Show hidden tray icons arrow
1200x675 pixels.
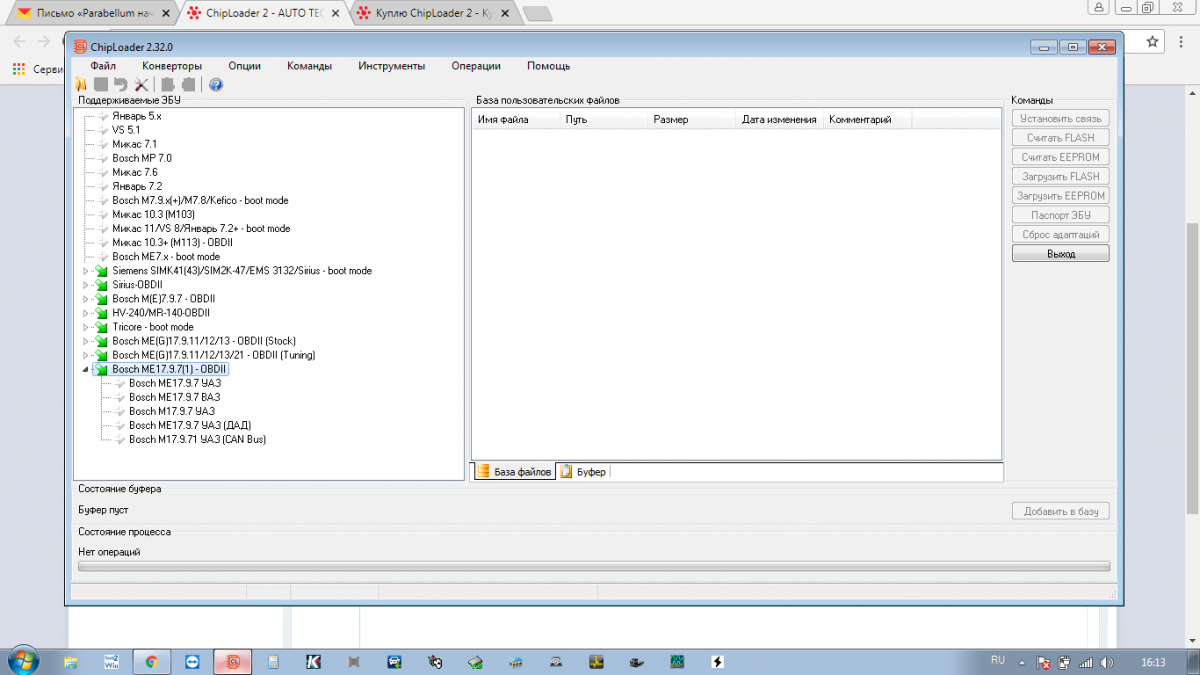[1023, 662]
